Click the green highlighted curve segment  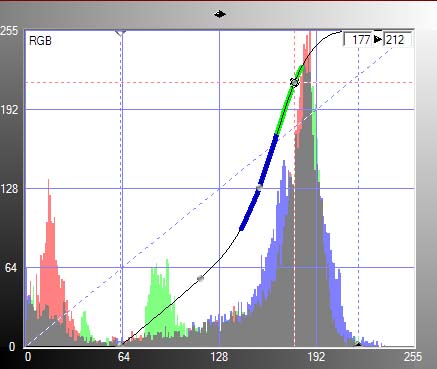(x=289, y=101)
